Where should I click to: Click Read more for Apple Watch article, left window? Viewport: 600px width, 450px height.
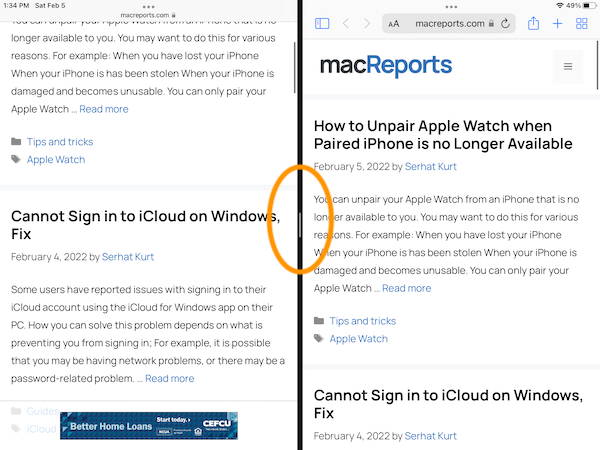(x=104, y=109)
